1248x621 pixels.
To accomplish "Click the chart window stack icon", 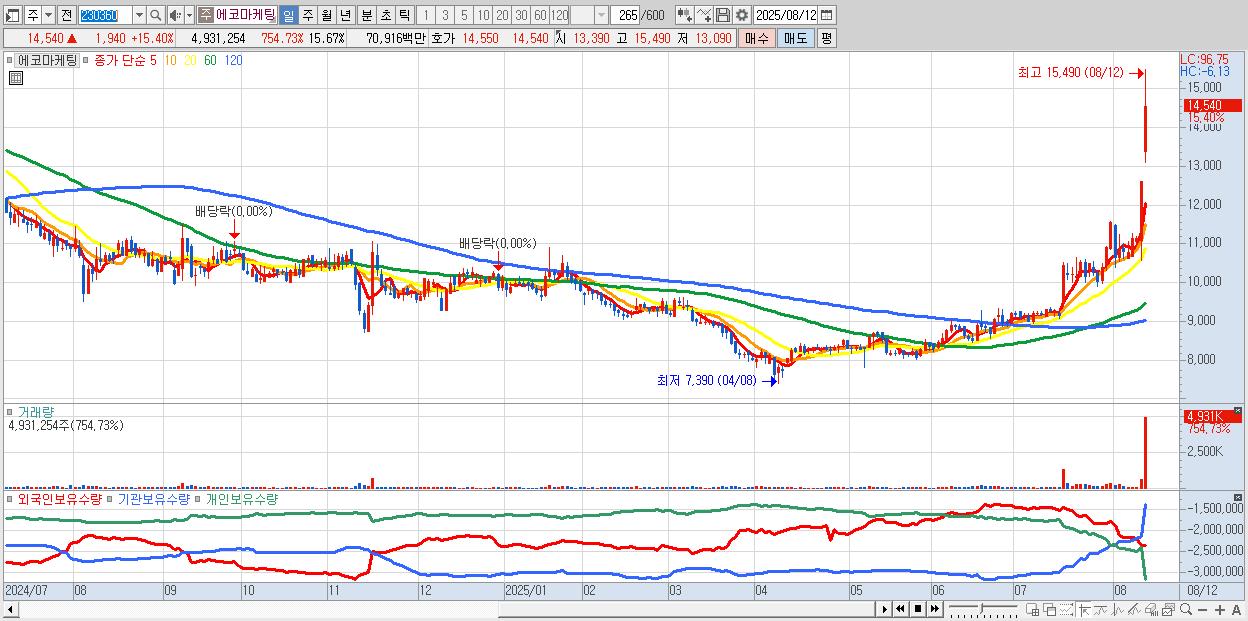I will click(x=1168, y=609).
